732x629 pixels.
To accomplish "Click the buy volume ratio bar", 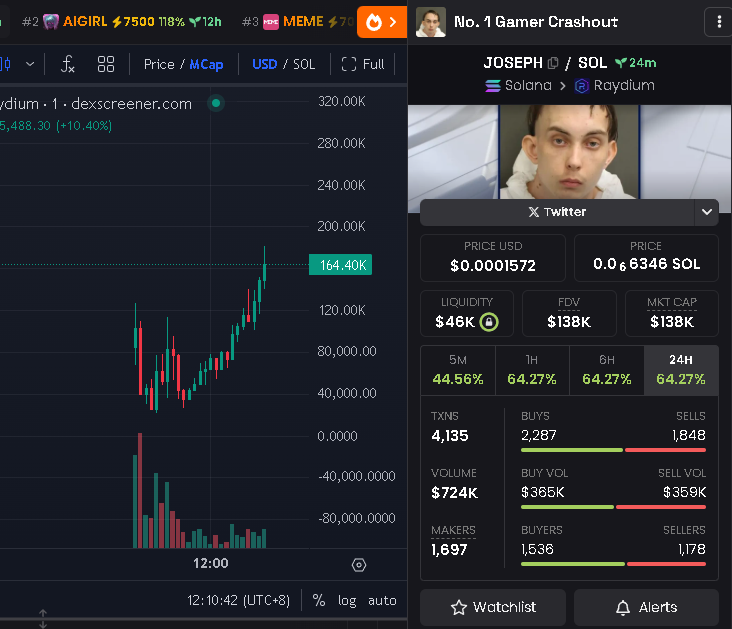I will [x=613, y=507].
